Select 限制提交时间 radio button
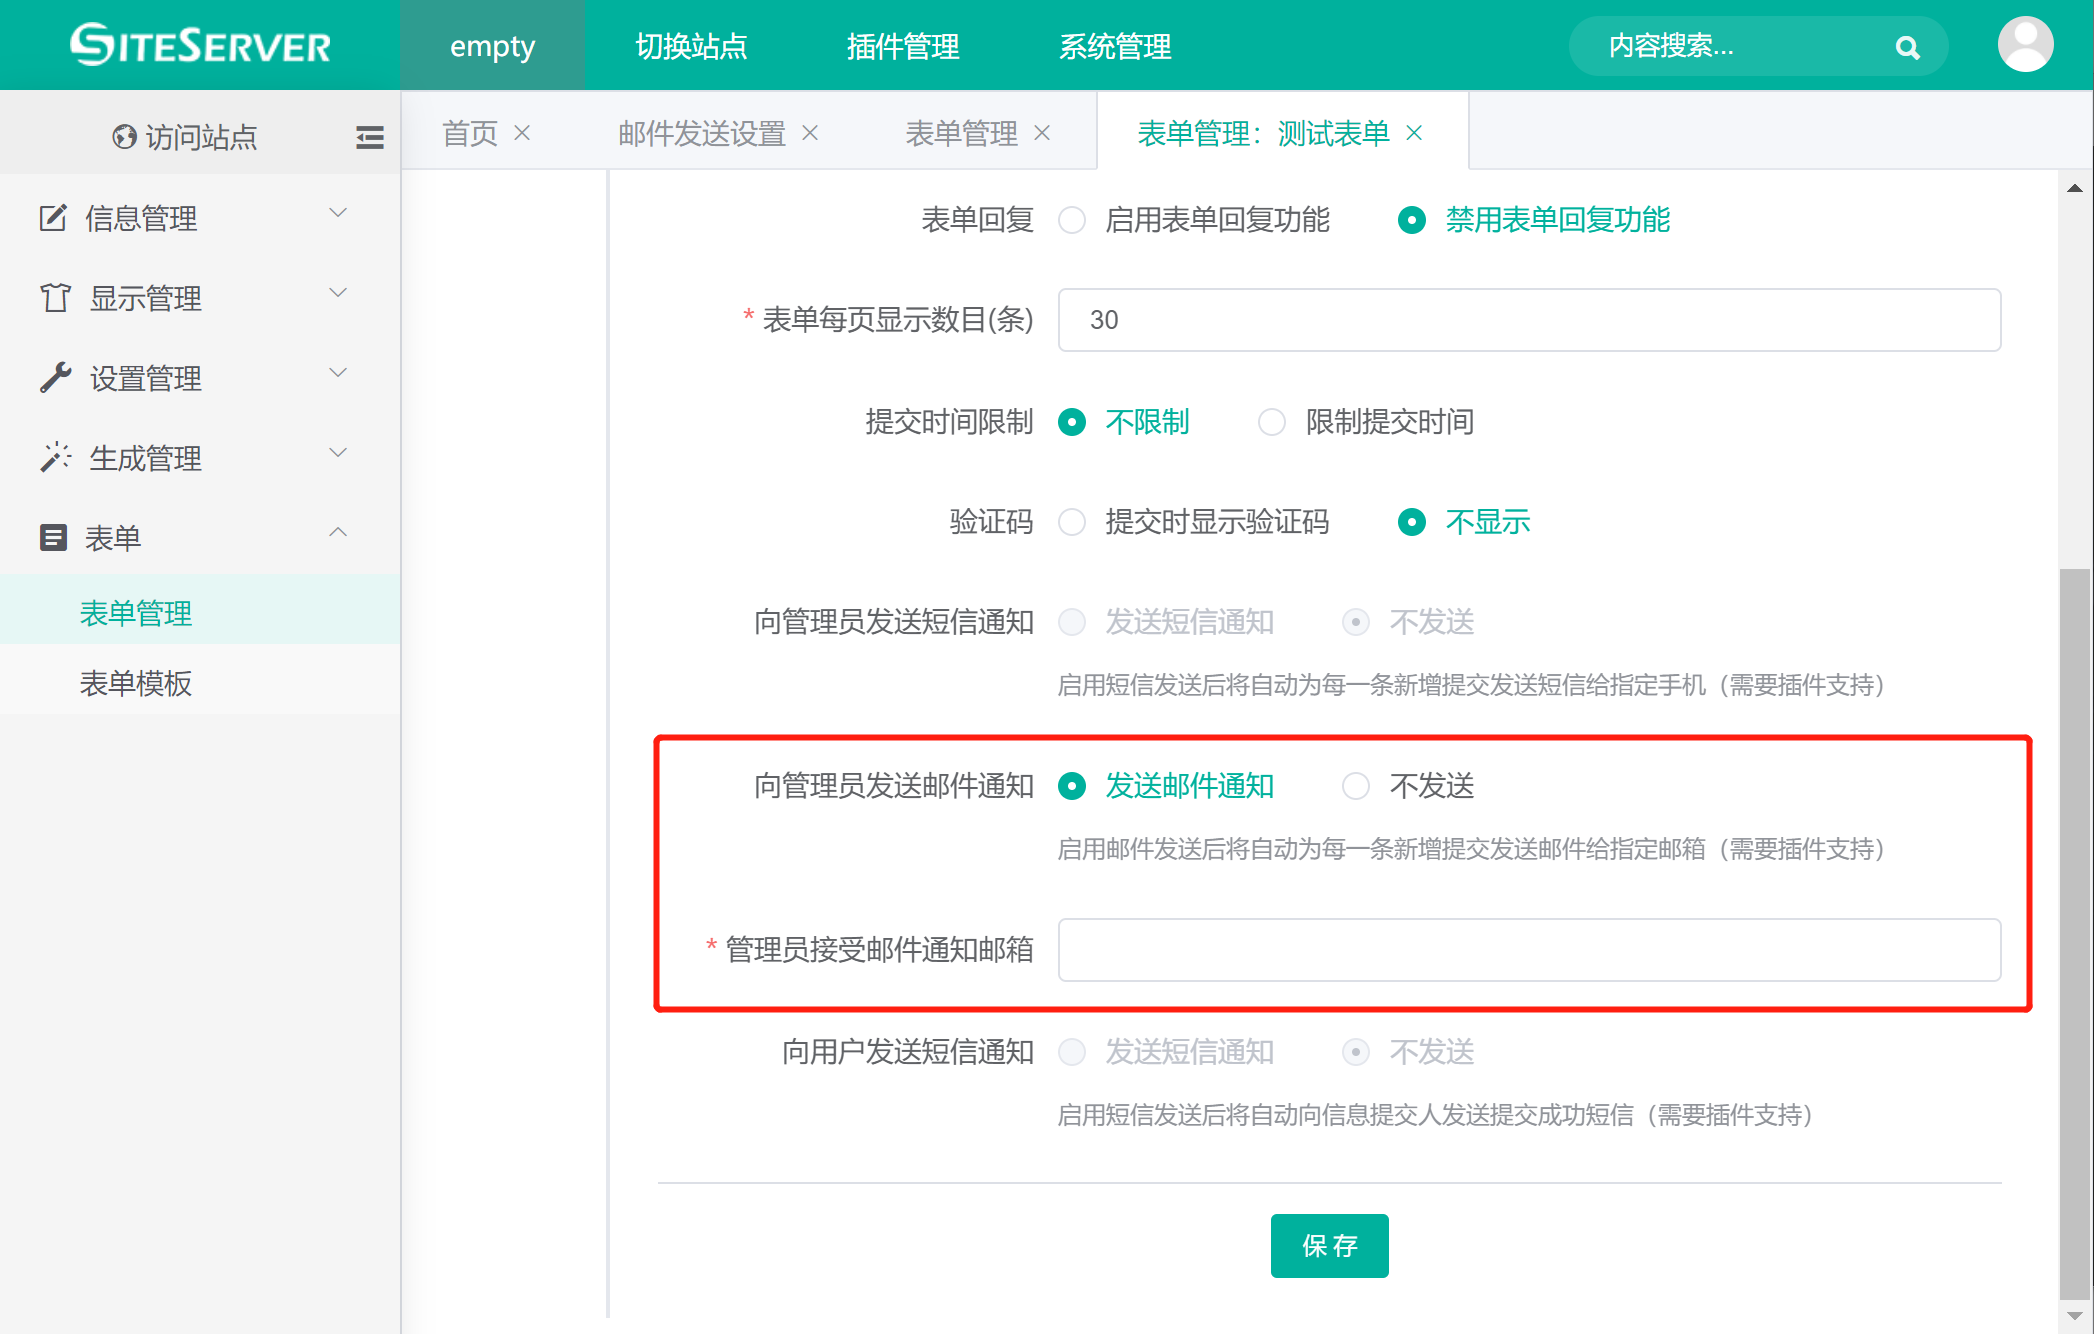The width and height of the screenshot is (2094, 1334). click(x=1272, y=422)
